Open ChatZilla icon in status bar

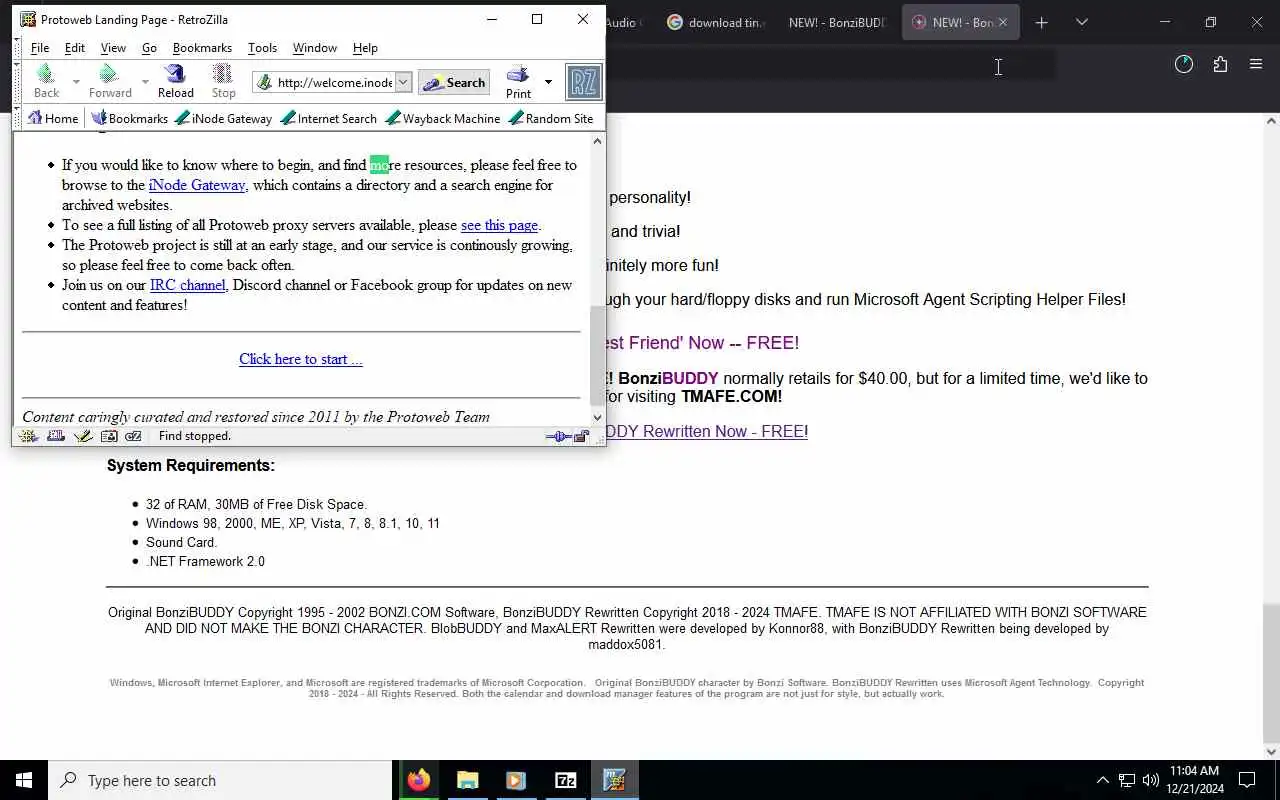[133, 436]
